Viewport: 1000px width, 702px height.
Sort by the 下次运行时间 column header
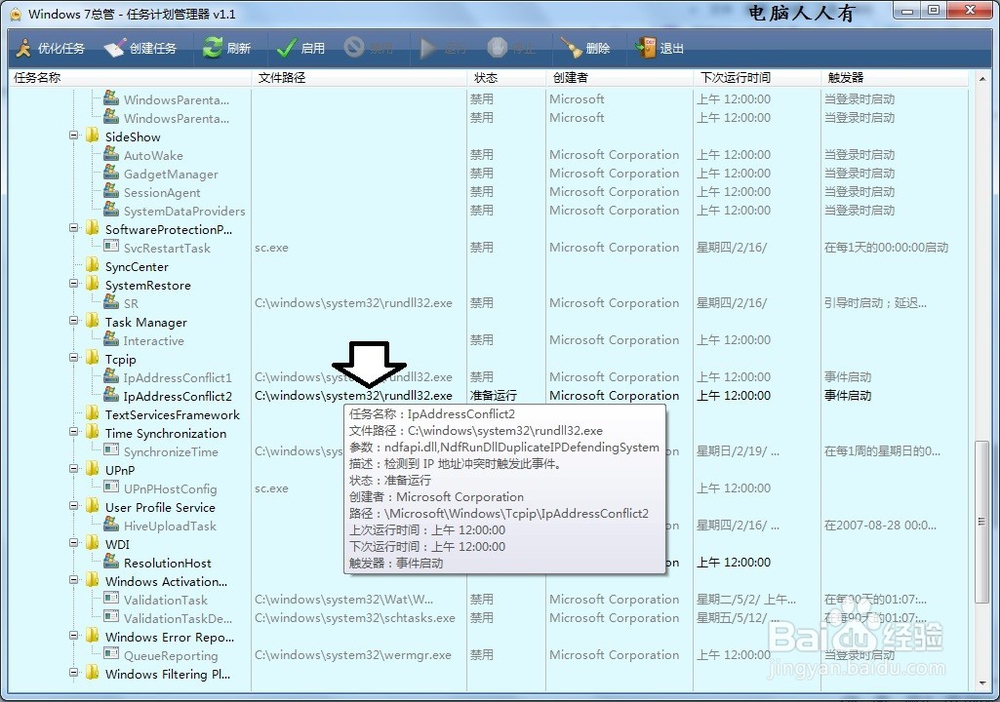tap(757, 78)
